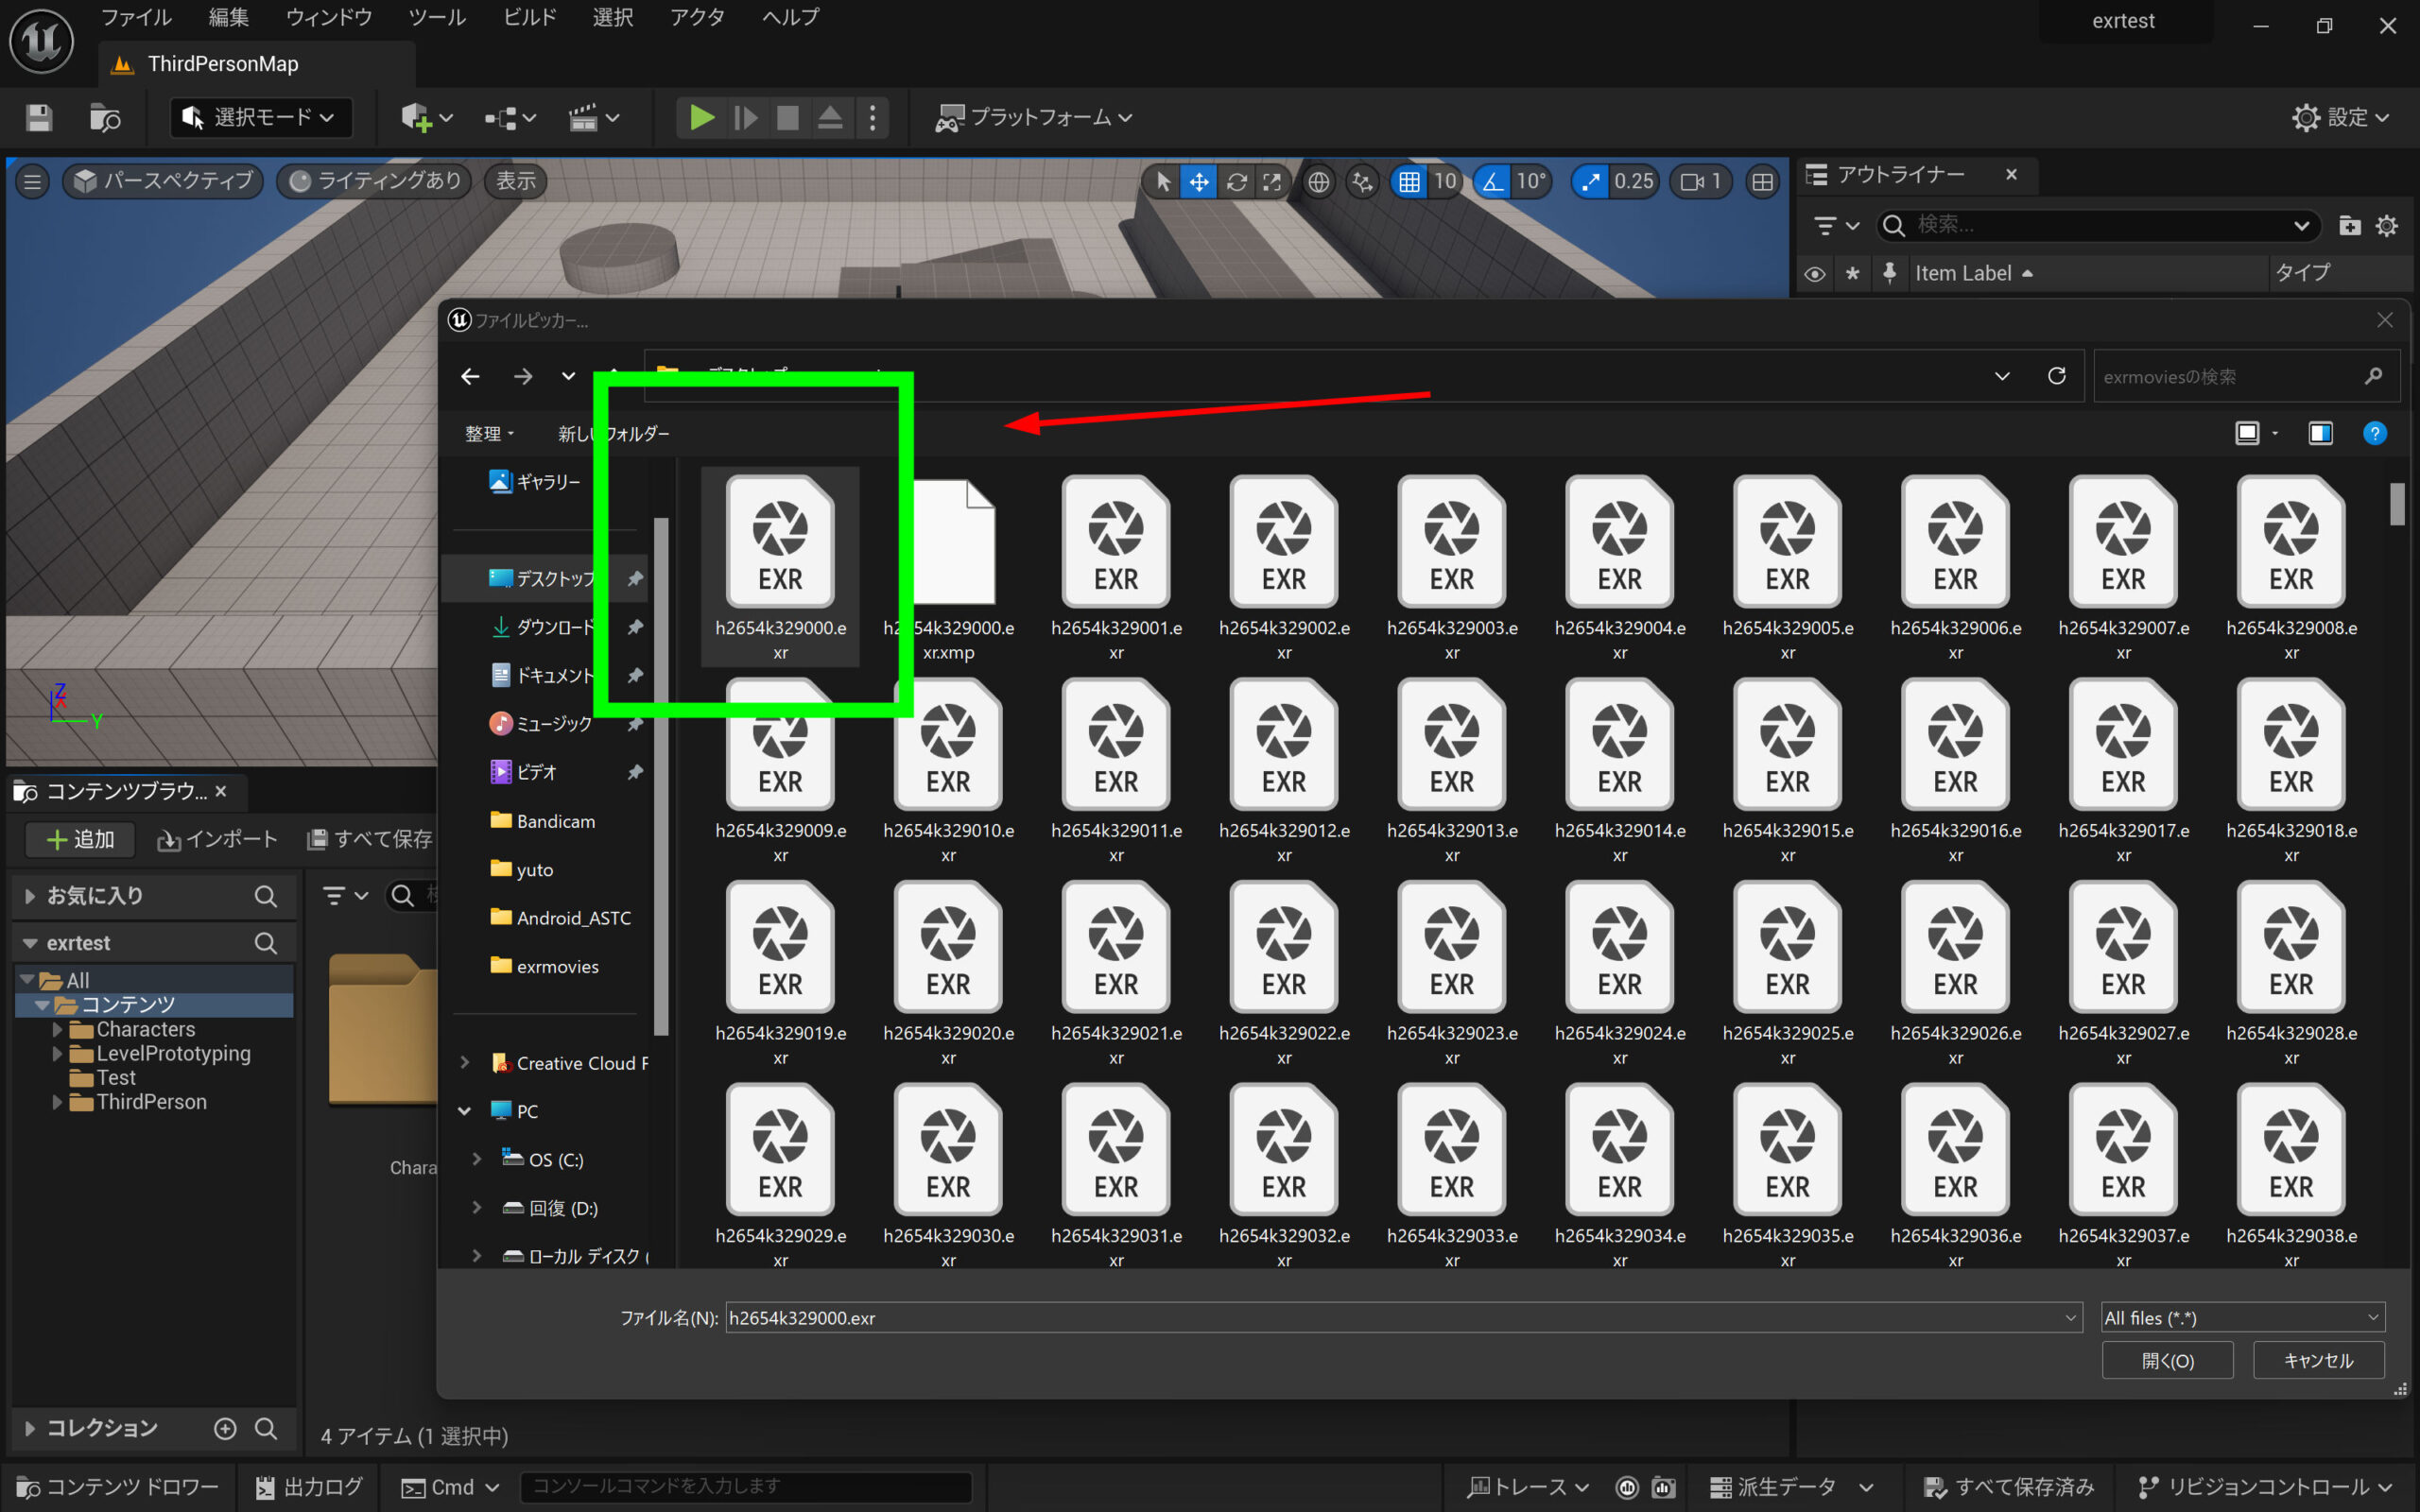This screenshot has height=1512, width=2420.
Task: Click the 開く(O) button
Action: (2166, 1360)
